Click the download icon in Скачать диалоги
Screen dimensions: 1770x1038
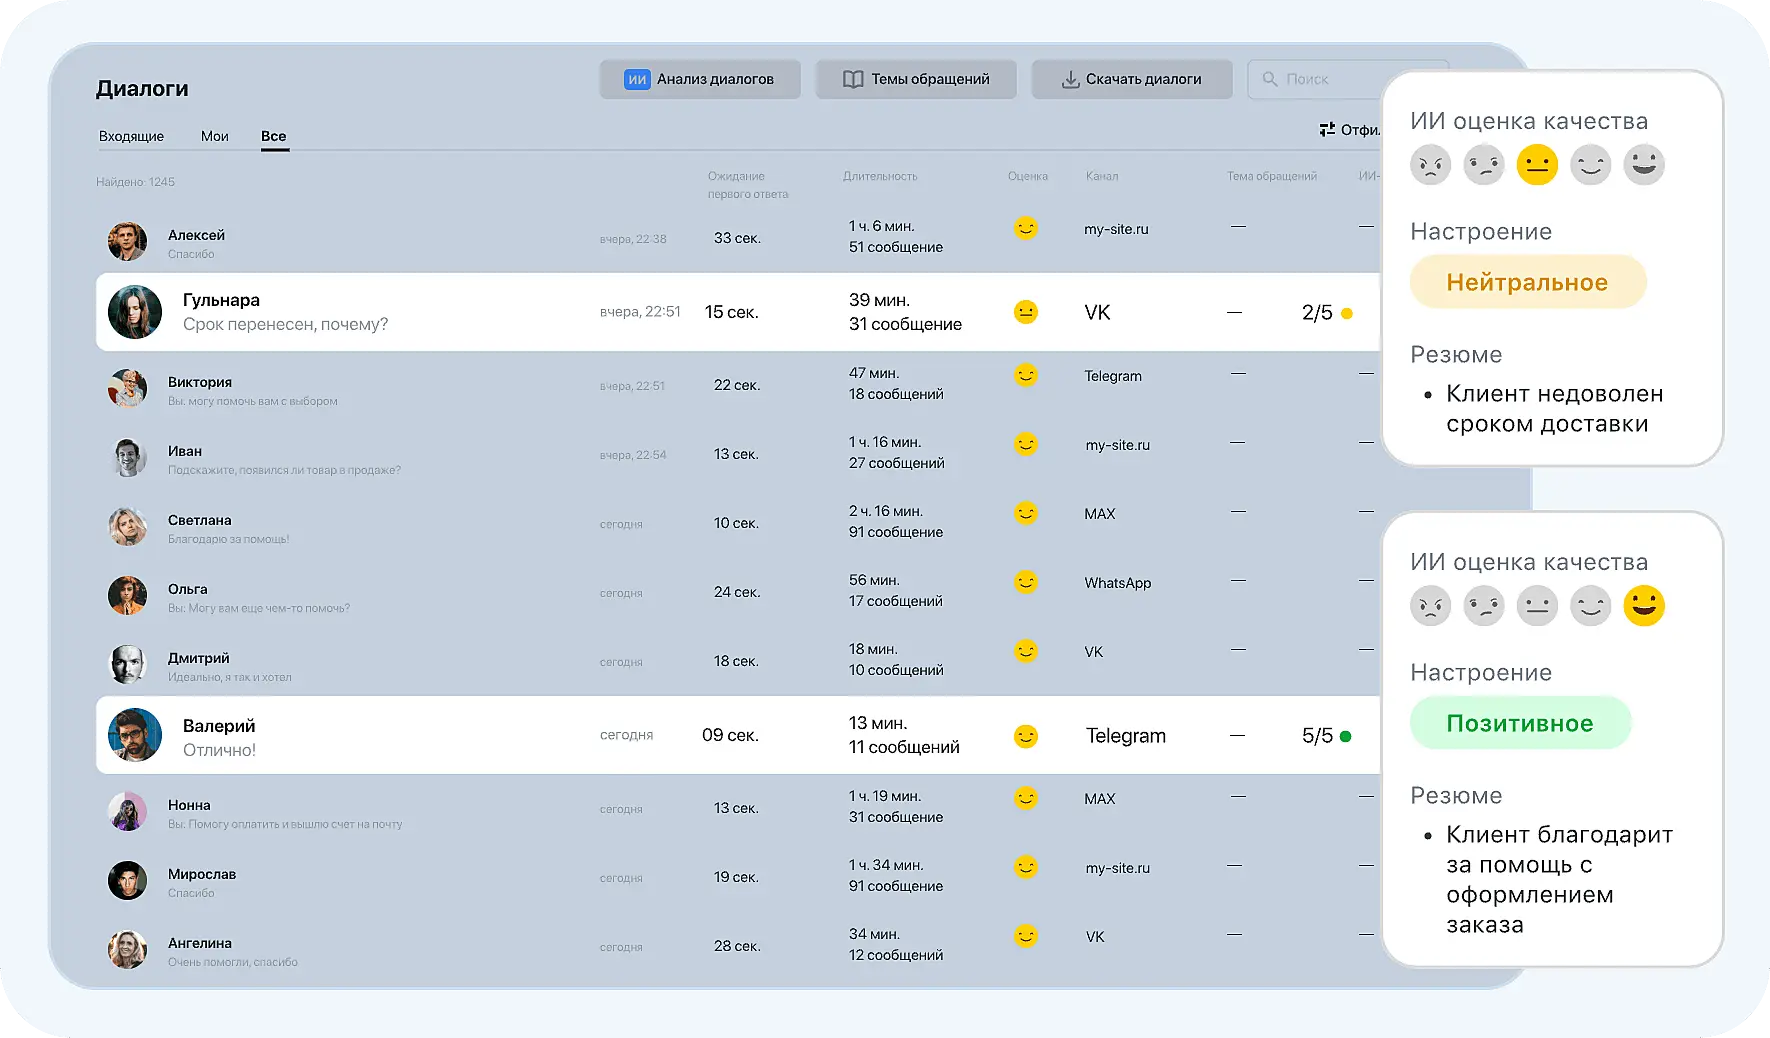1070,79
